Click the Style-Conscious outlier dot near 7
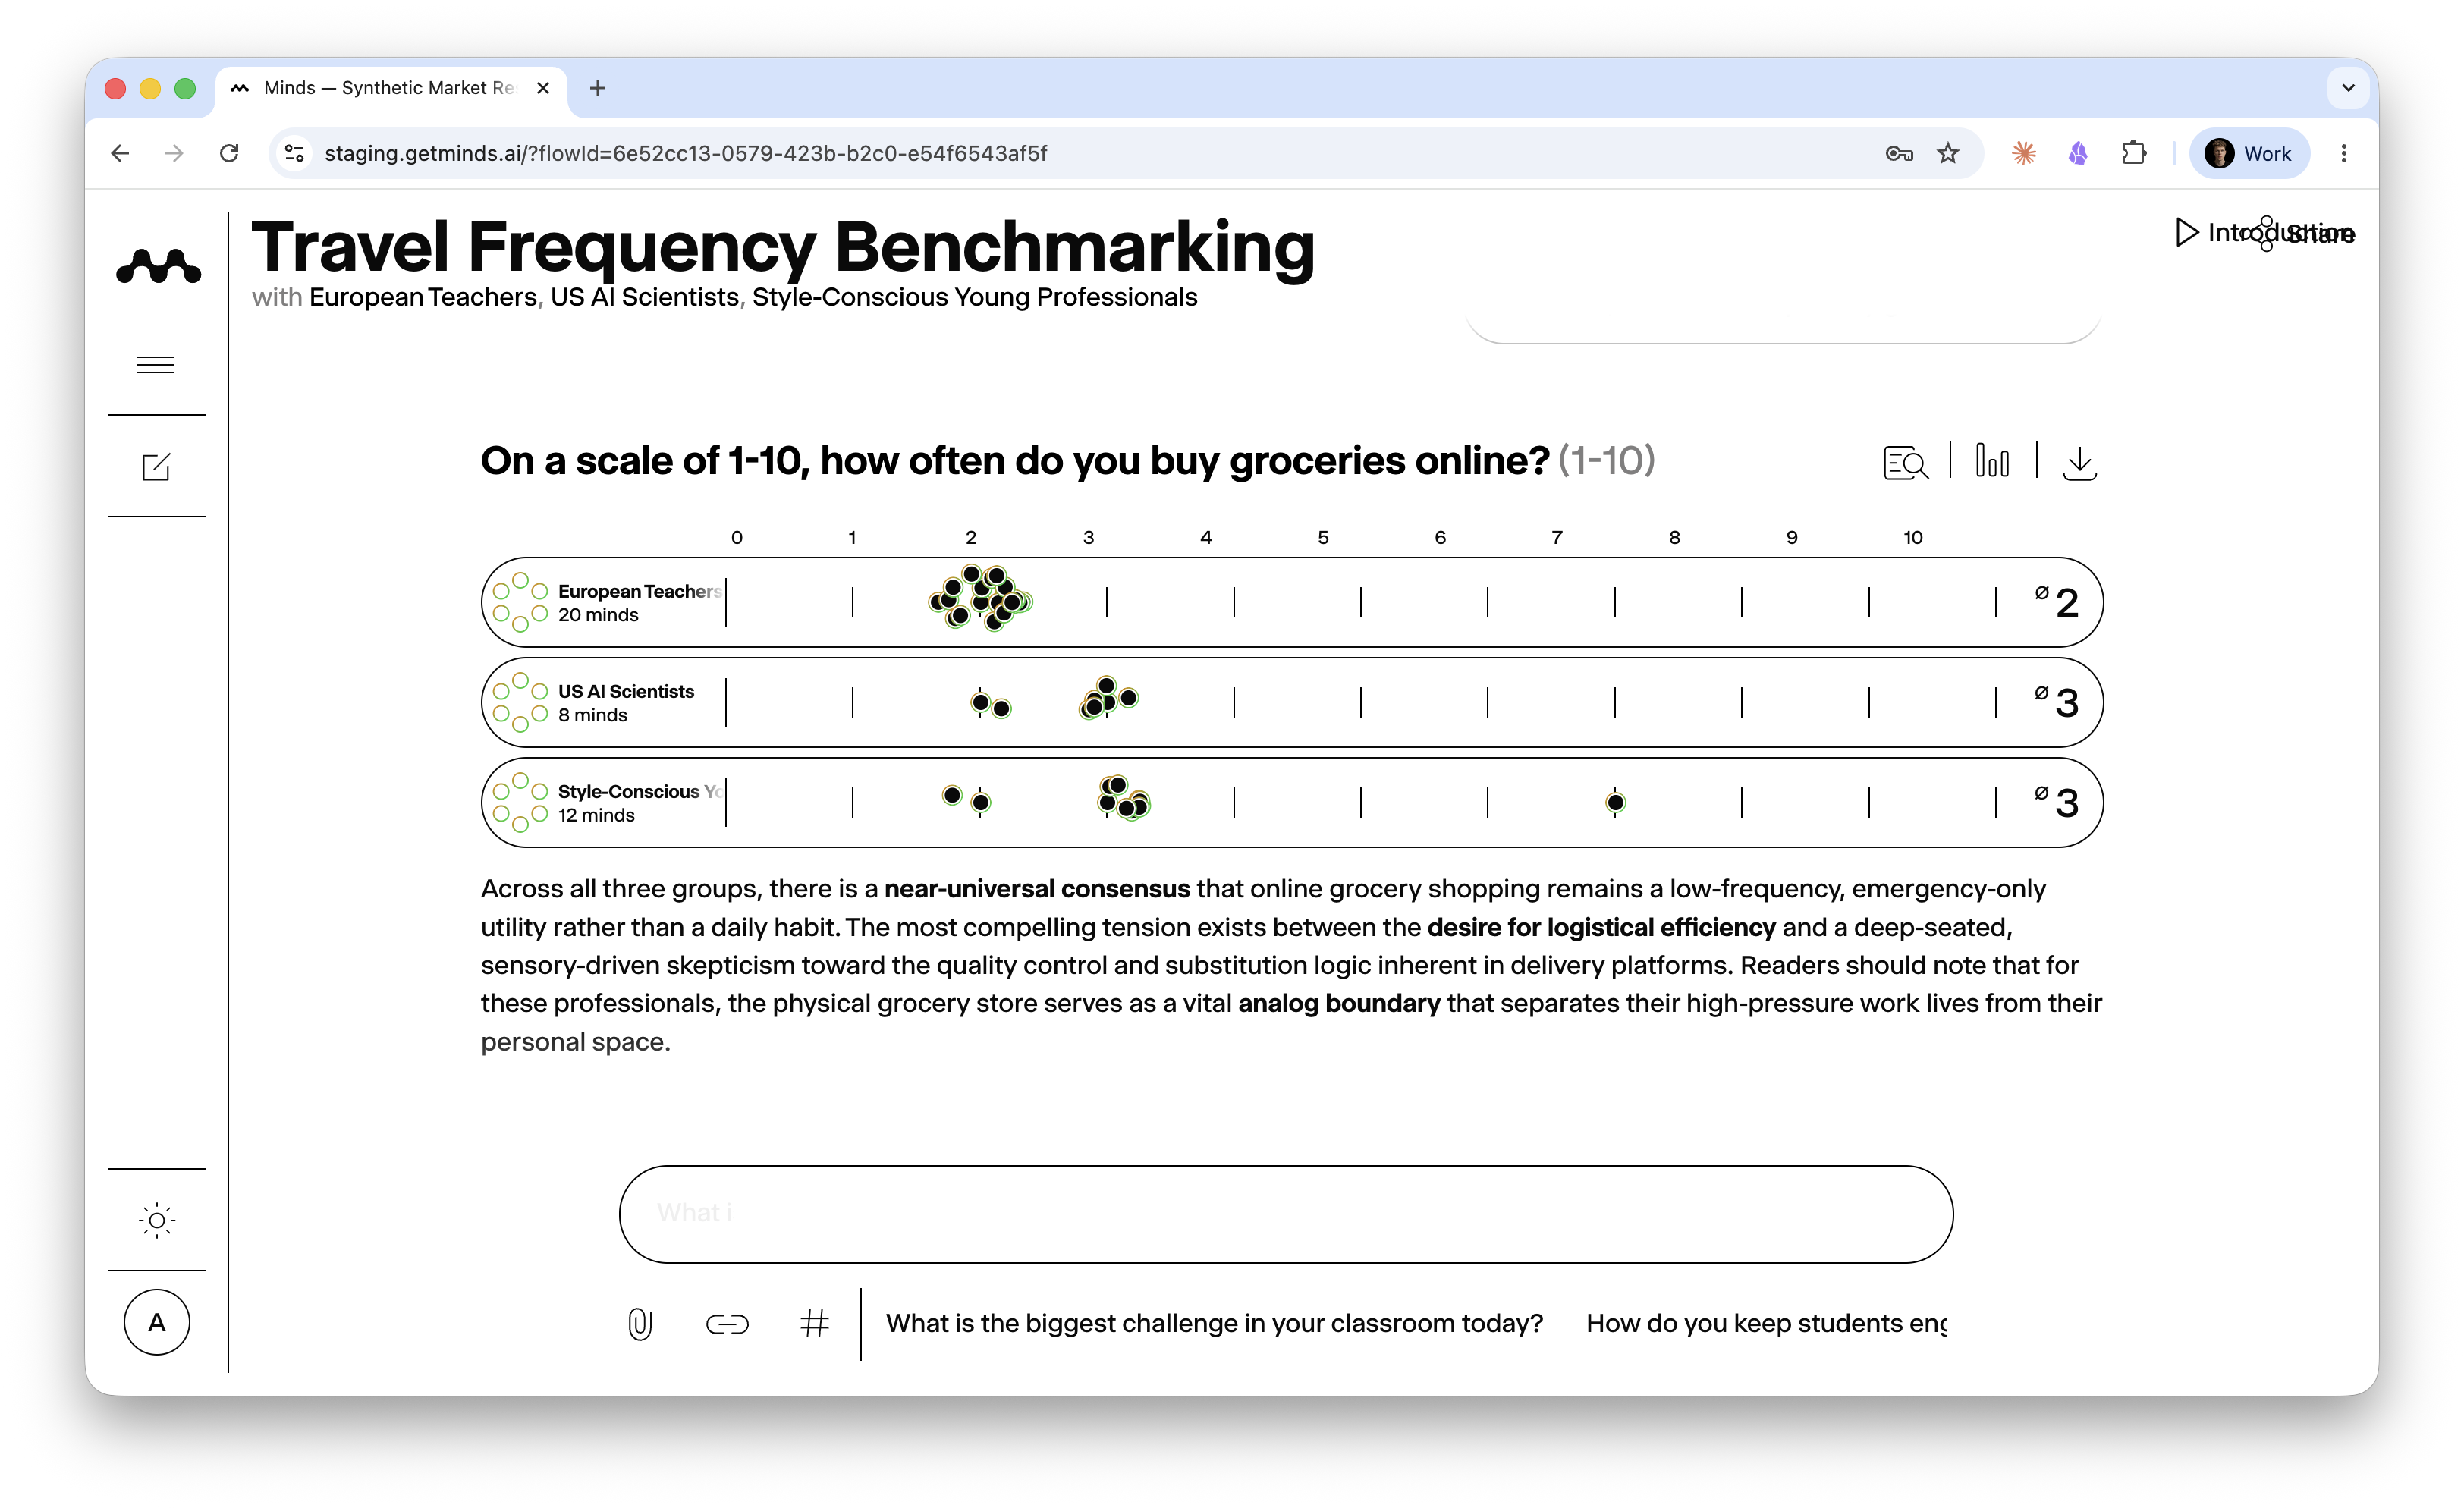 [x=1615, y=802]
